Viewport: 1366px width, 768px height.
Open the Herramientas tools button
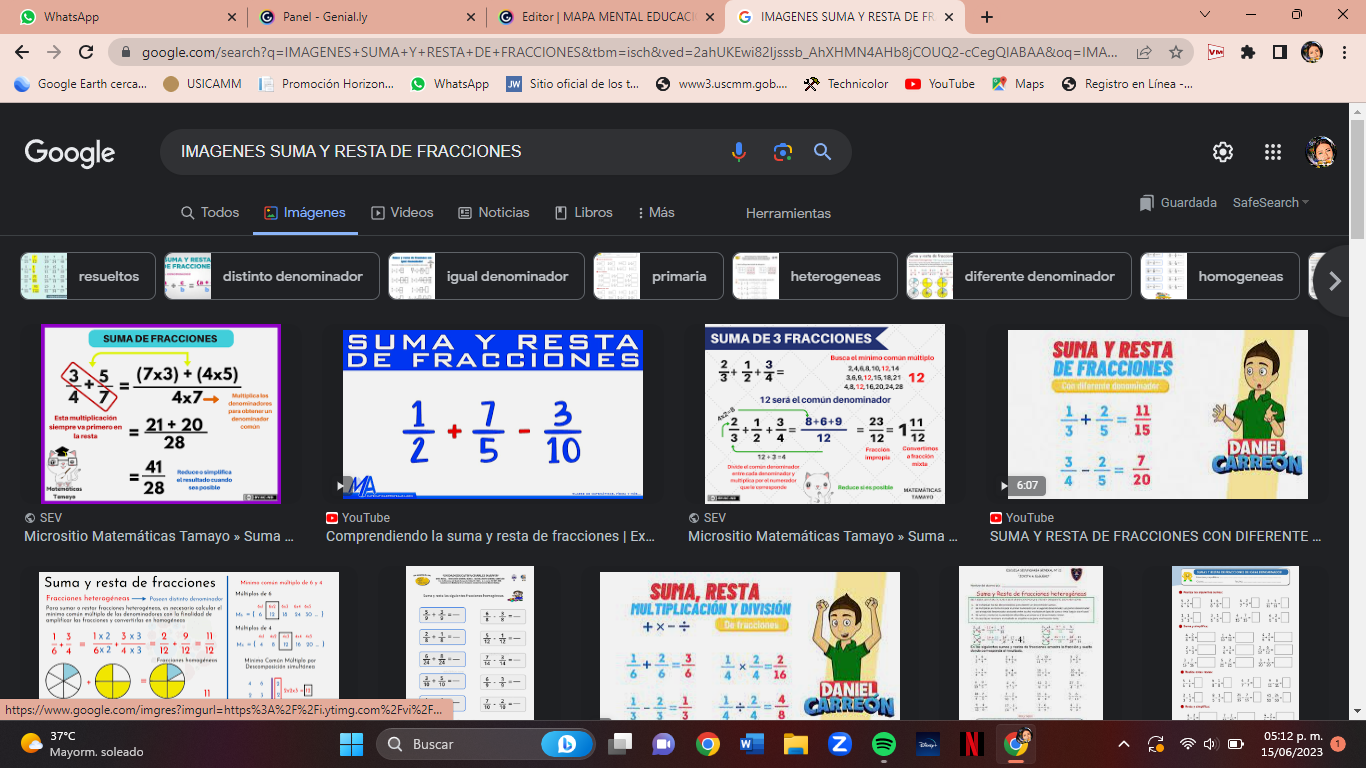coord(788,214)
